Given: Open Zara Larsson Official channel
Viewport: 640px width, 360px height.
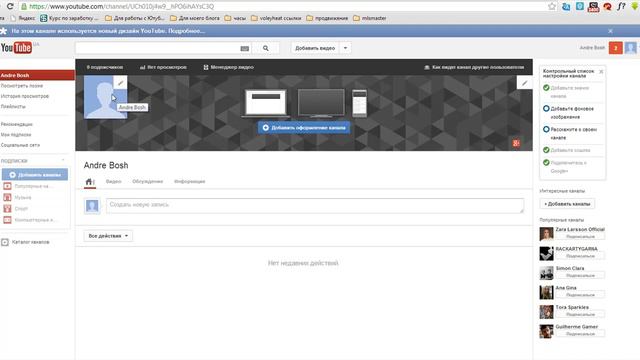Looking at the screenshot, I should 580,229.
